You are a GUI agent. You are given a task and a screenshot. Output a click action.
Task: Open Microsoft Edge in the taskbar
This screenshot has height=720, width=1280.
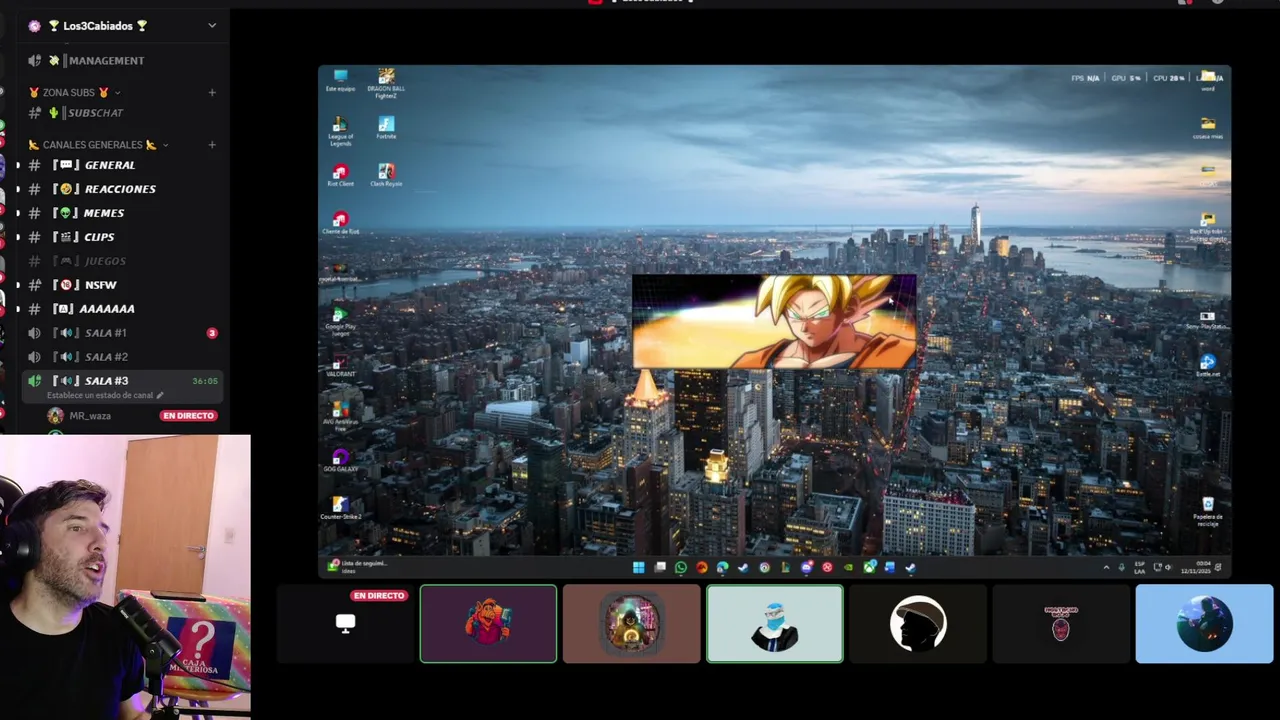tap(722, 568)
